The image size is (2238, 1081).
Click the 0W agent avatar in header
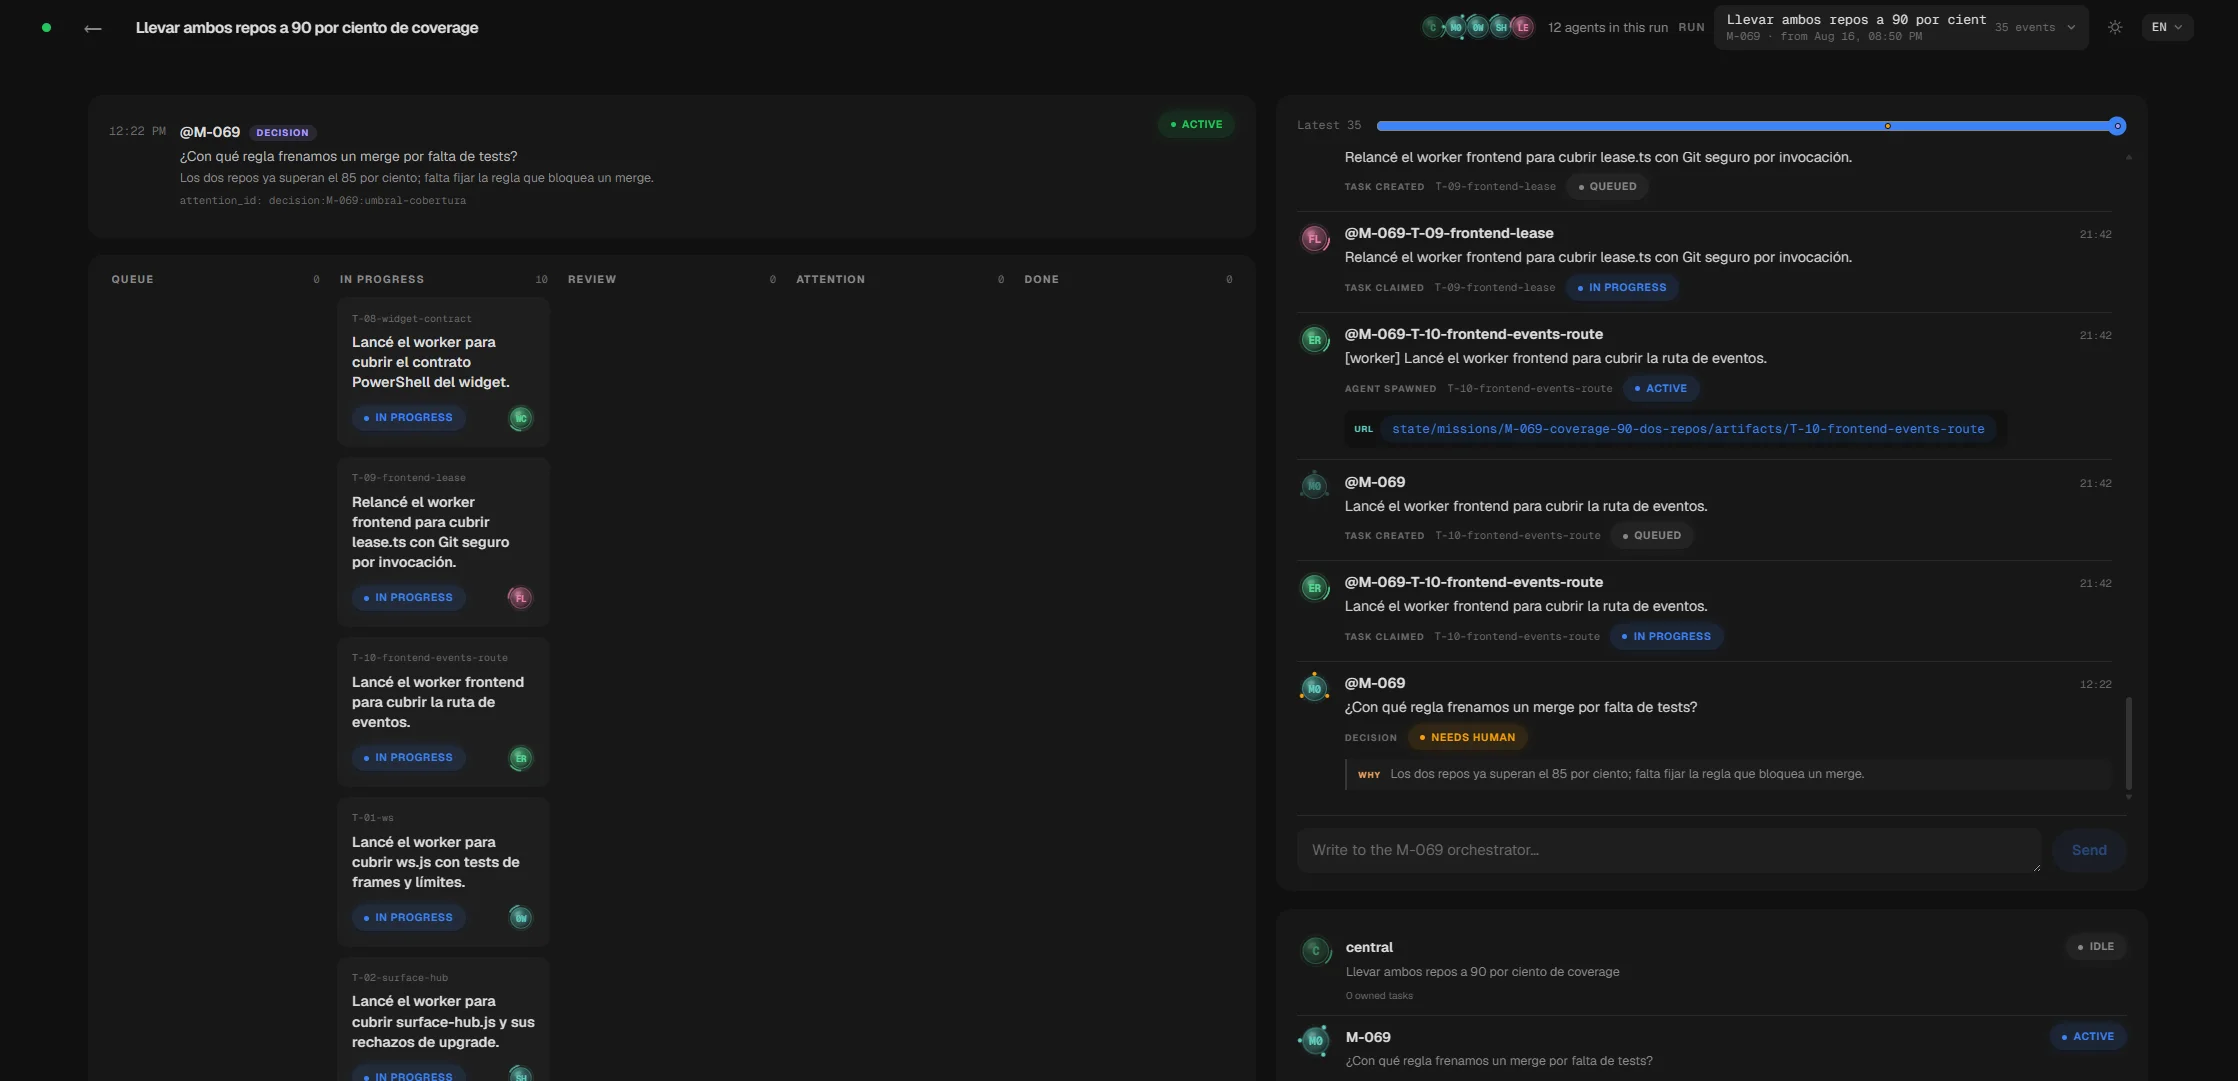pyautogui.click(x=1477, y=27)
